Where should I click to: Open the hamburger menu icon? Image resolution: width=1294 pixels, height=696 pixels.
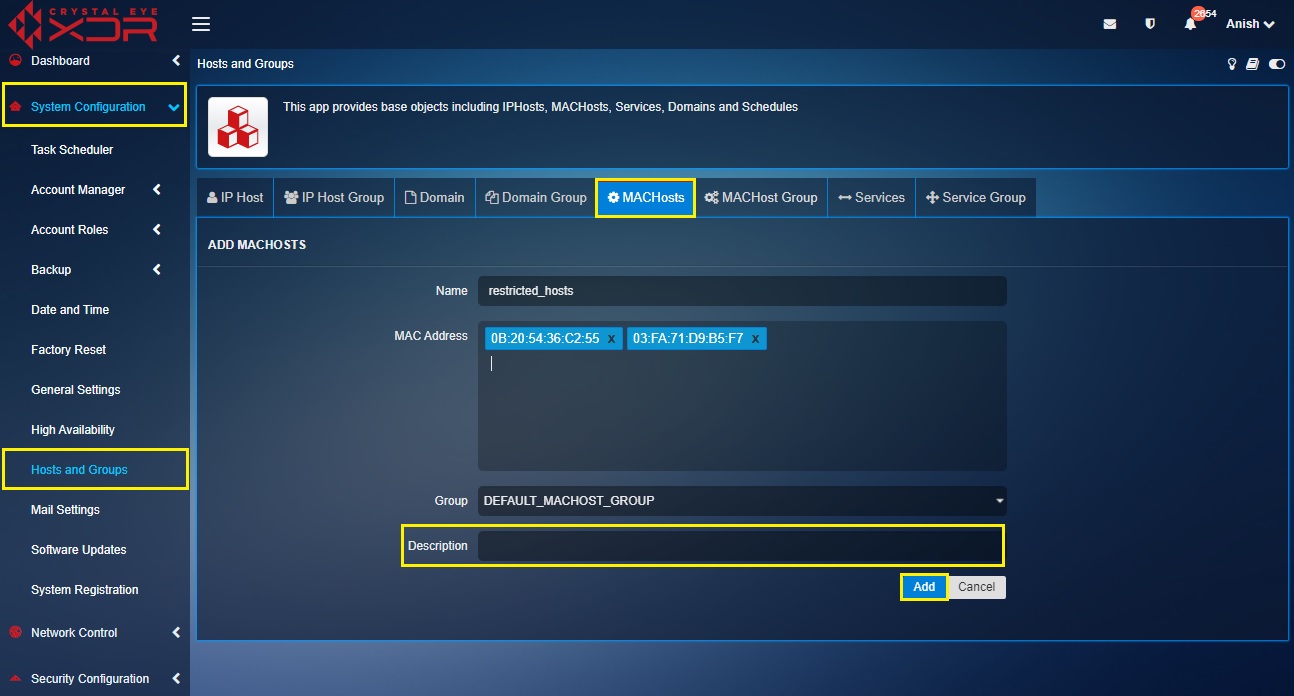click(x=200, y=24)
